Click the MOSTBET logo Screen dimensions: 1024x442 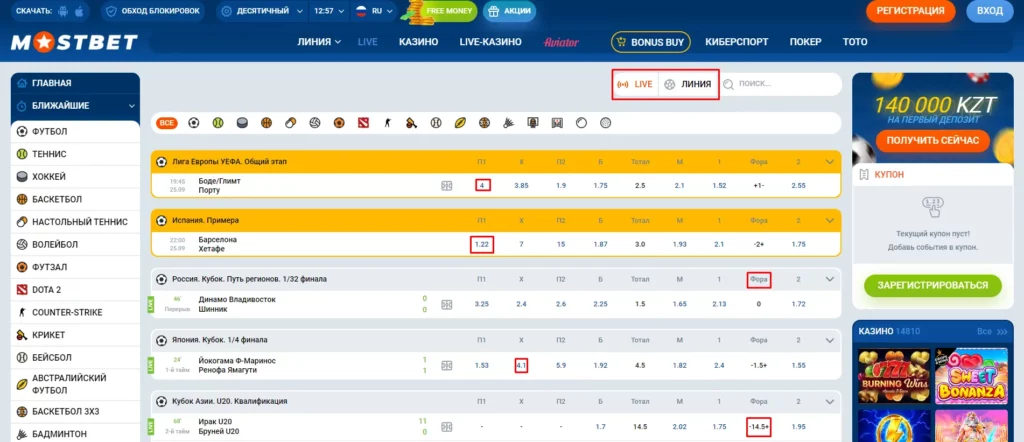[74, 42]
